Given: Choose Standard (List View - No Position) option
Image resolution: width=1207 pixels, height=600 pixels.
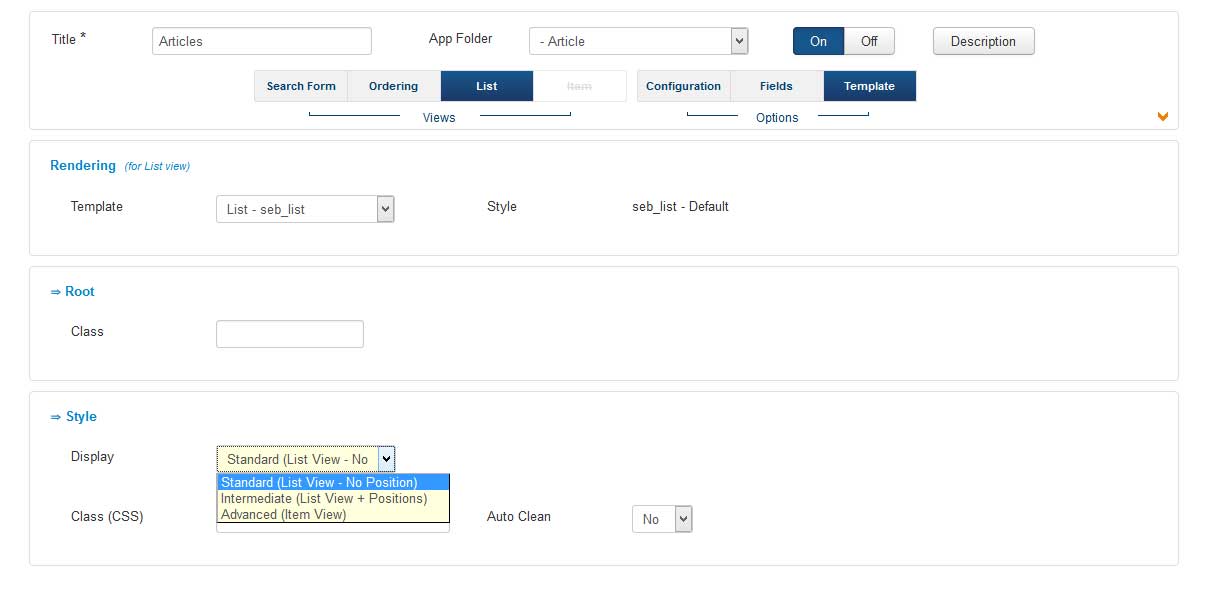Looking at the screenshot, I should click(333, 483).
